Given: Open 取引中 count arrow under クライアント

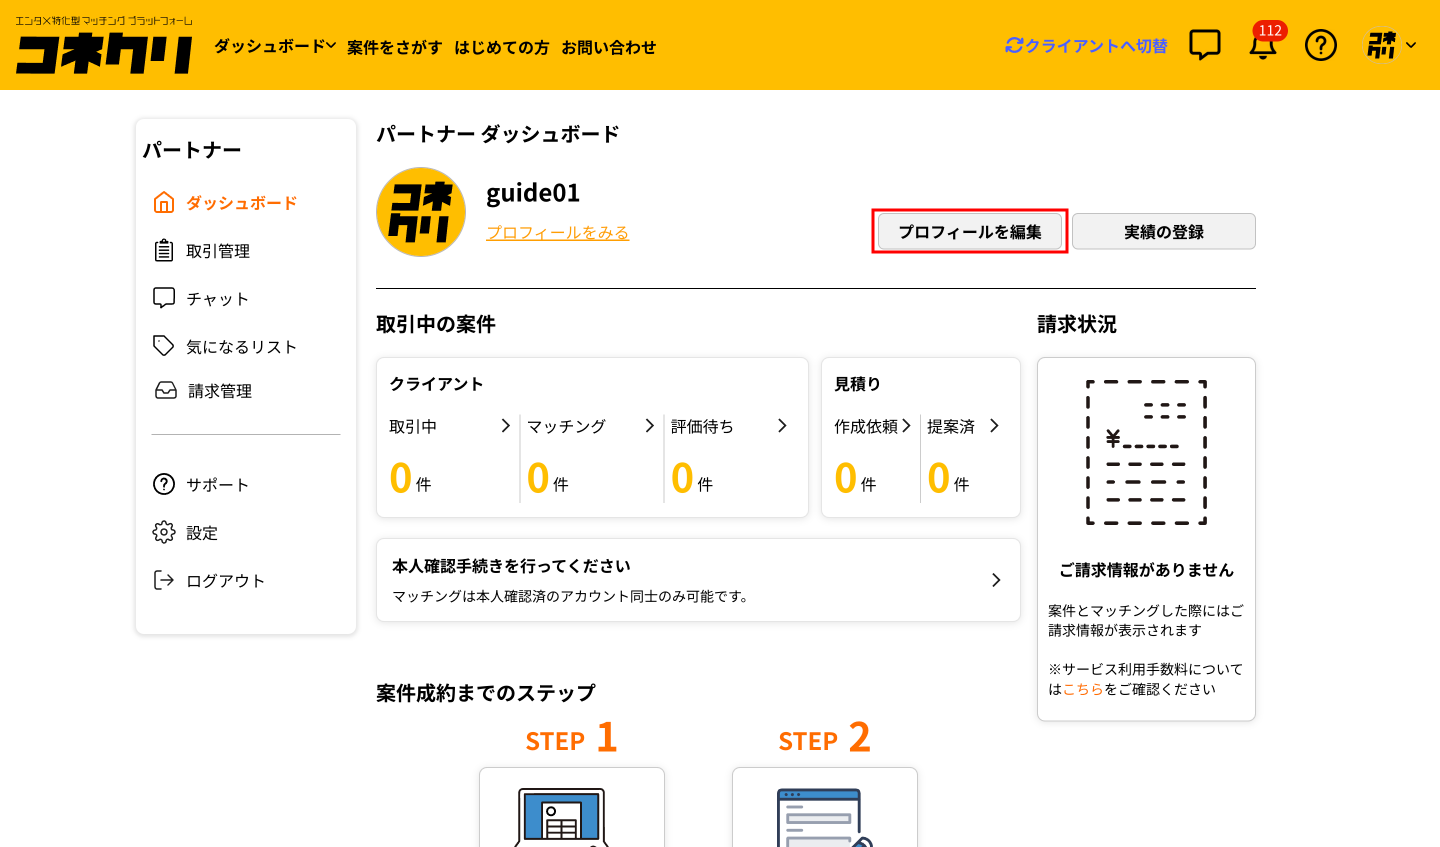Looking at the screenshot, I should pos(505,426).
